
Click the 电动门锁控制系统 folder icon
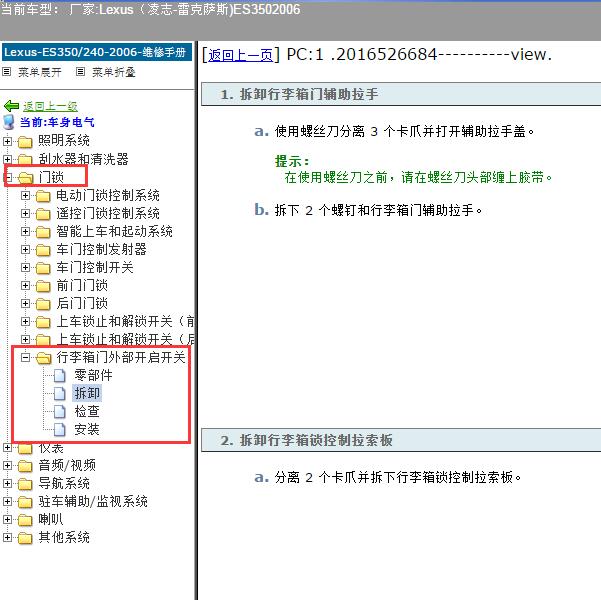43,196
